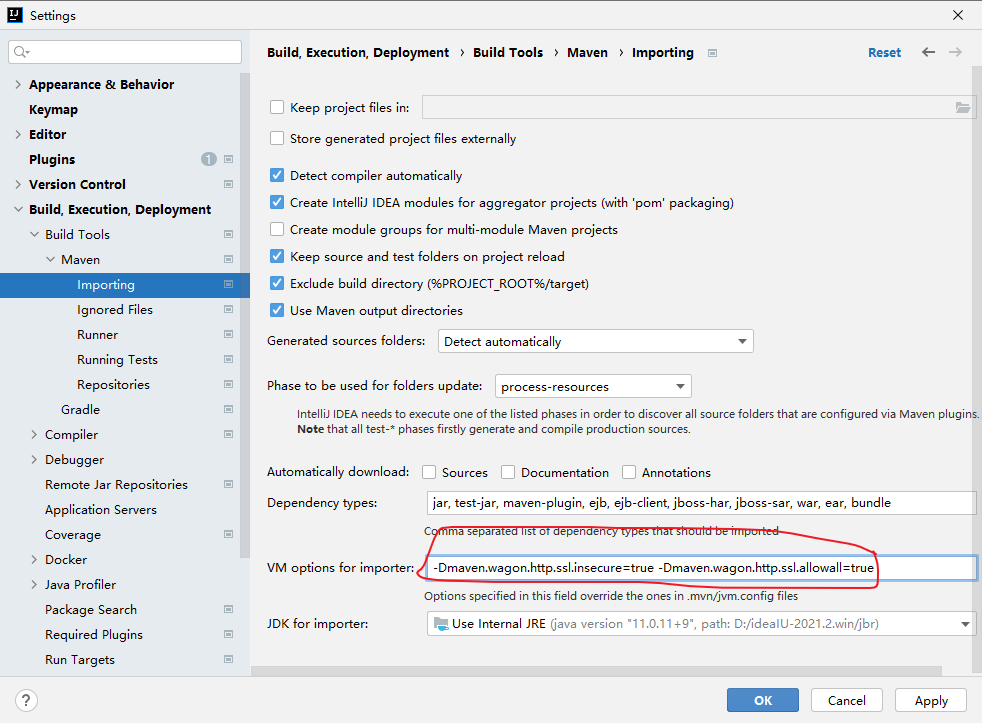
Task: Expand the Docker node
Action: coord(34,559)
